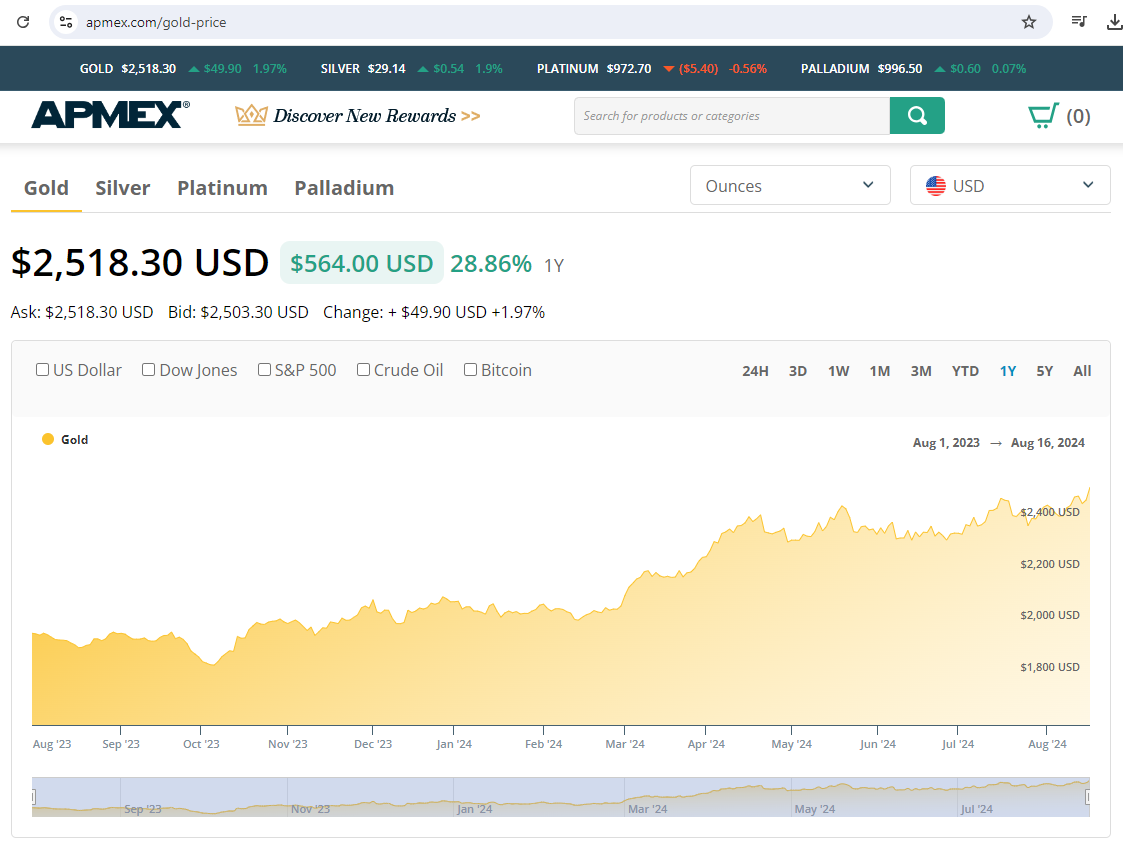Image resolution: width=1123 pixels, height=851 pixels.
Task: Show All time chart range
Action: (1082, 371)
